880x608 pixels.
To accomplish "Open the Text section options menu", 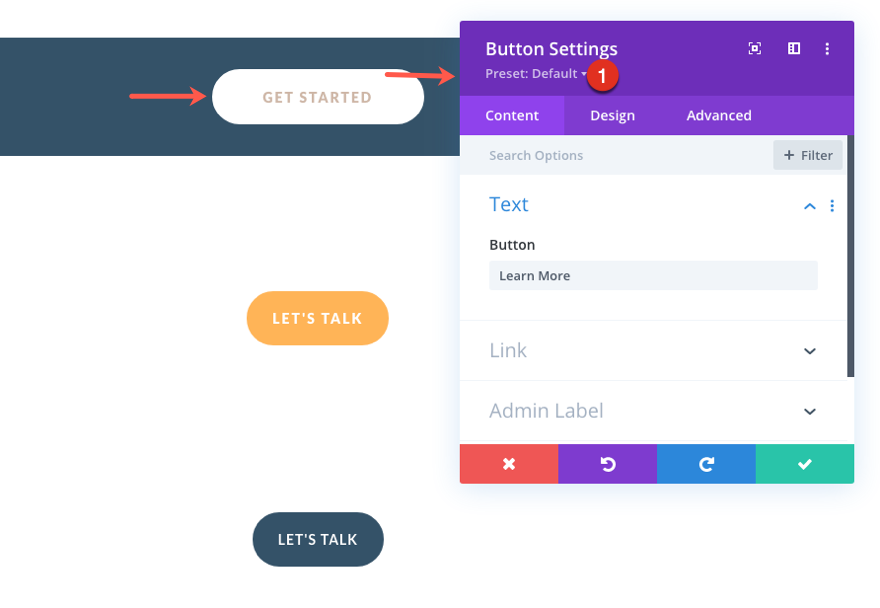I will pyautogui.click(x=832, y=206).
